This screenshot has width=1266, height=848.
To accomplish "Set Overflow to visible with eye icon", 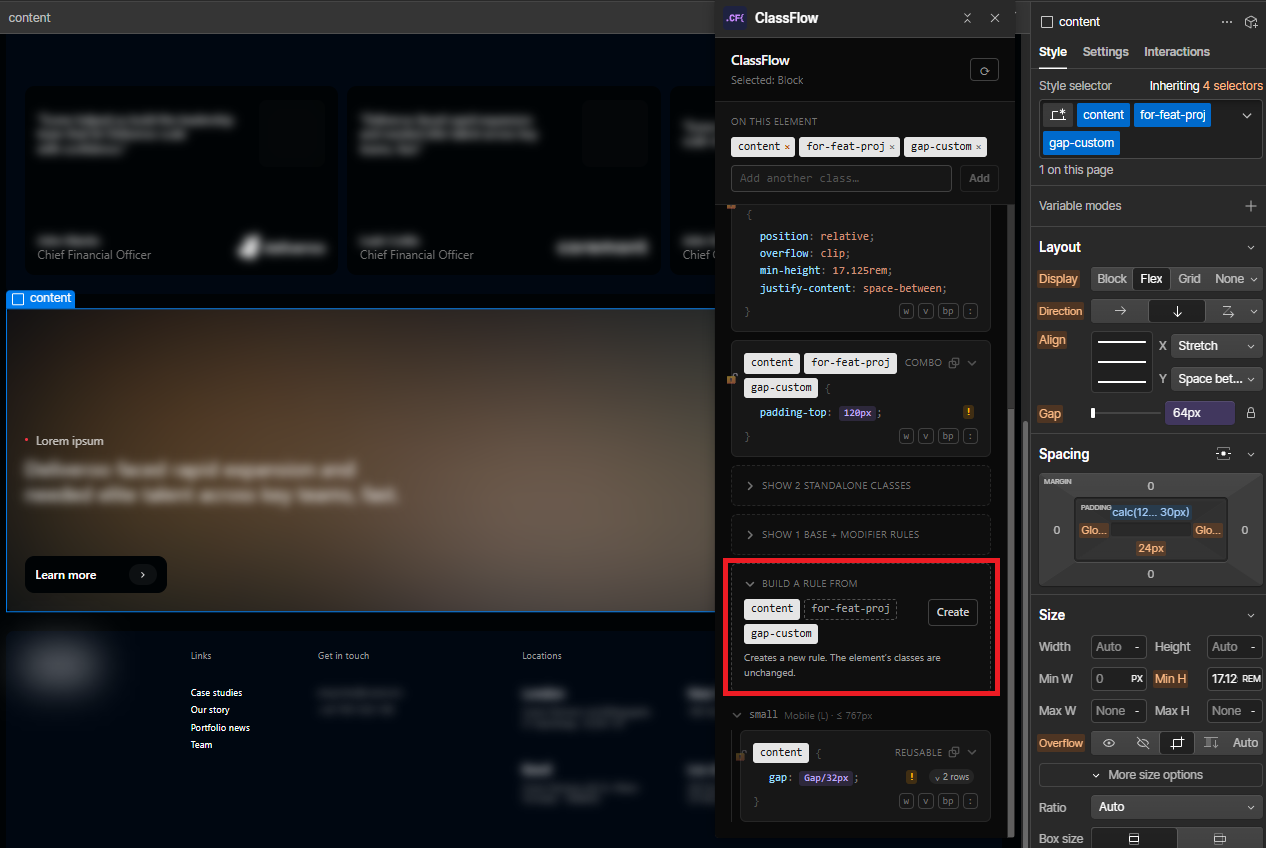I will tap(1109, 743).
